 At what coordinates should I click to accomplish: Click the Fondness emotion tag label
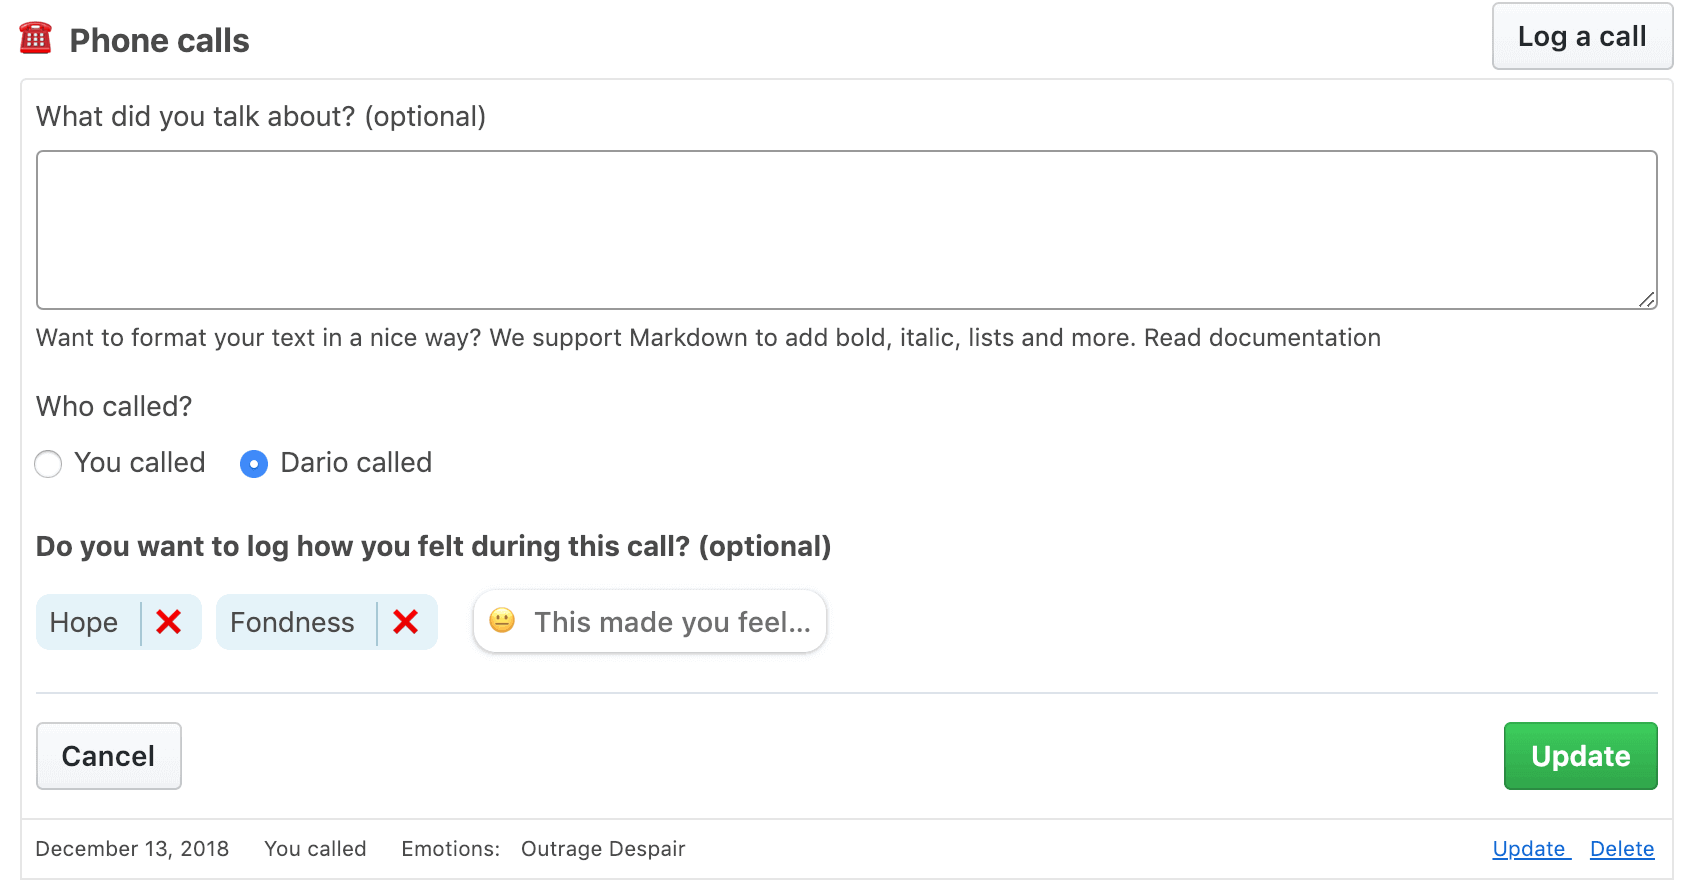click(292, 622)
